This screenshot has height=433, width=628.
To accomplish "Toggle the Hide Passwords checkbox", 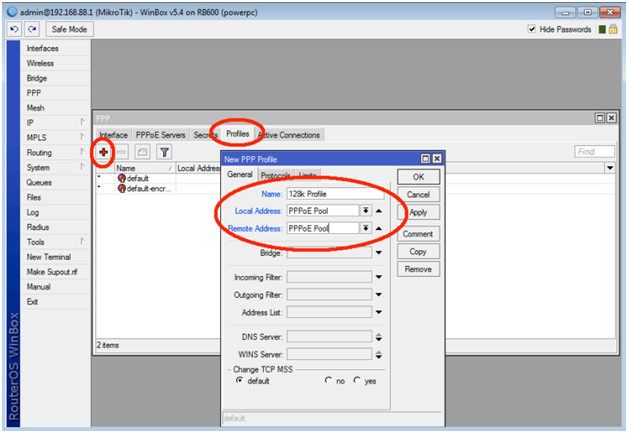I will pos(532,29).
